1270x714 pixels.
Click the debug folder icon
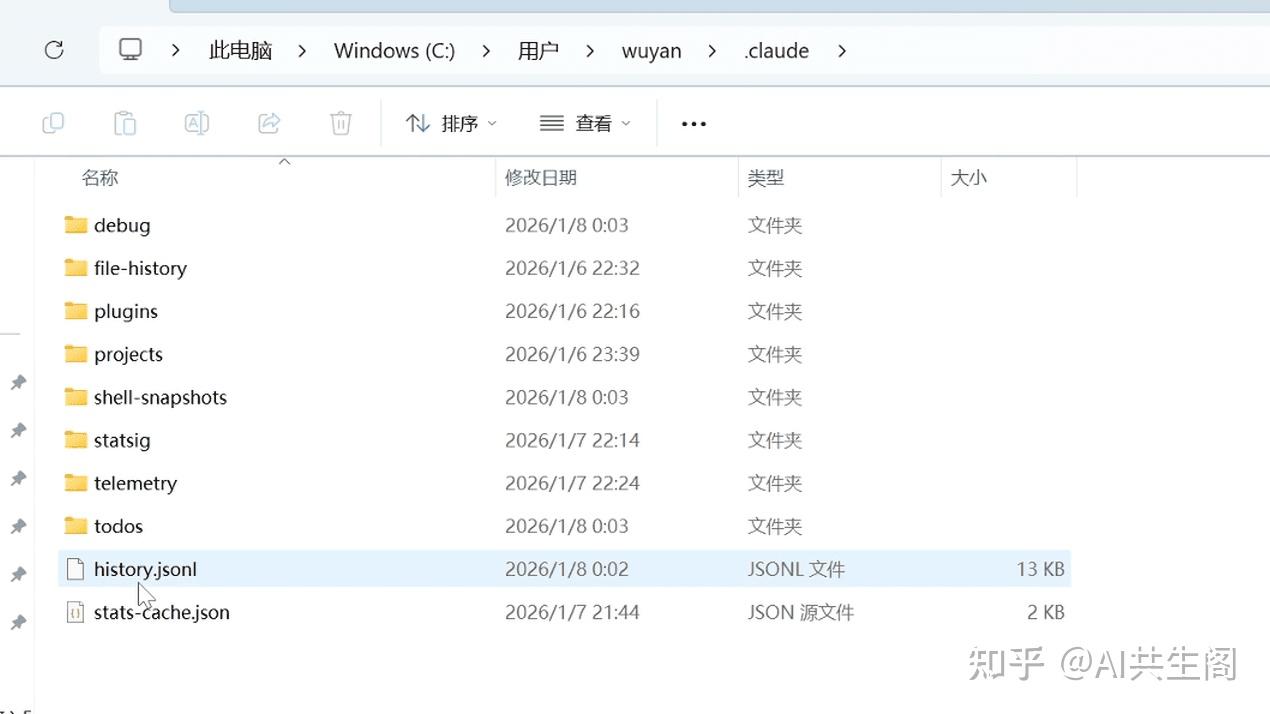(x=77, y=225)
